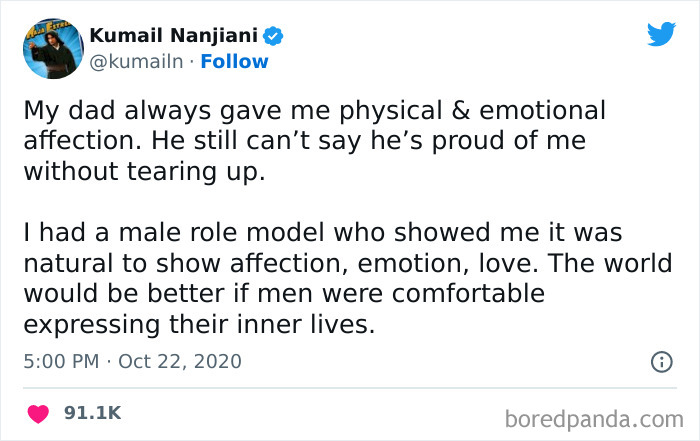
Task: Follow the @kumailn account
Action: (233, 61)
